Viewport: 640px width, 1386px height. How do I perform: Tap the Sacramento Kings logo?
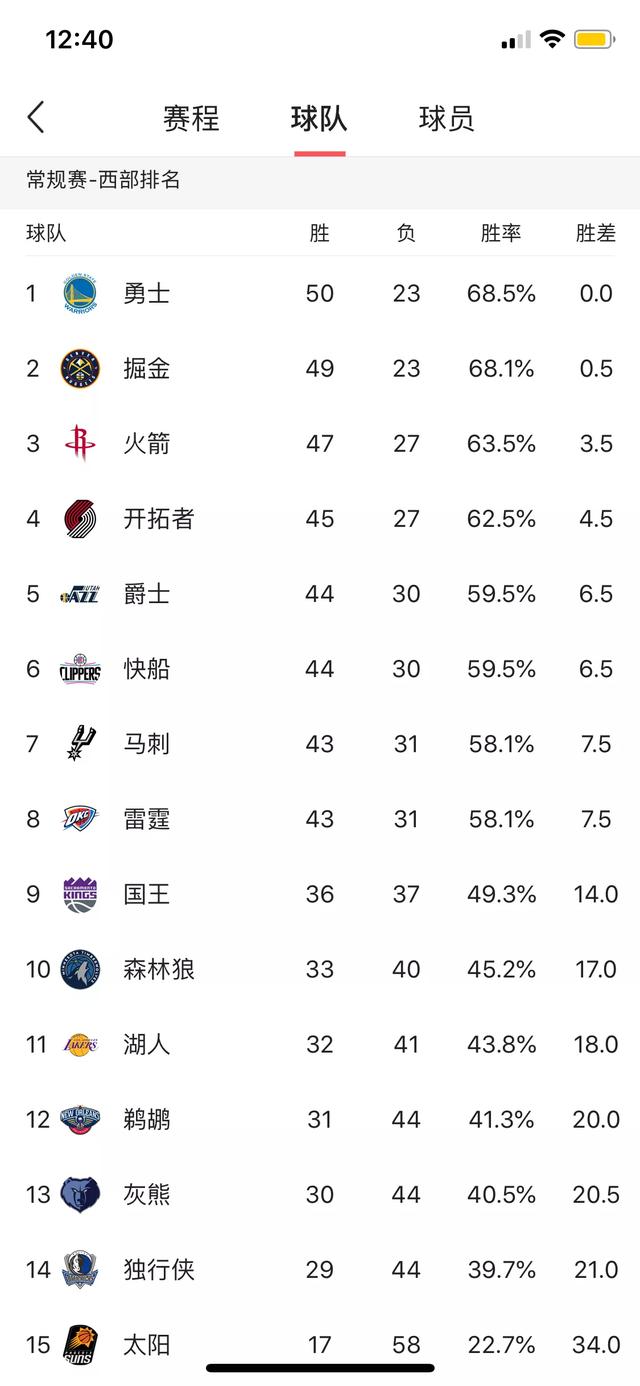pyautogui.click(x=80, y=894)
